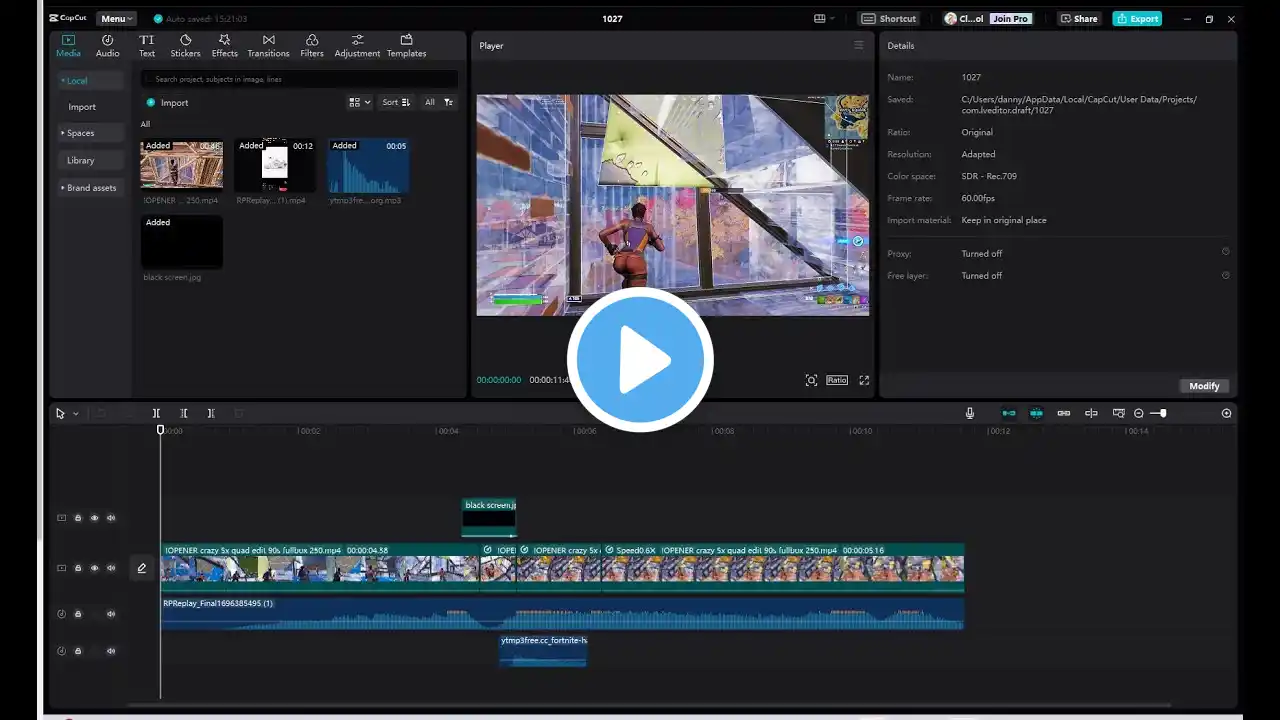Open the Filters tab
Viewport: 1280px width, 720px height.
pyautogui.click(x=312, y=46)
